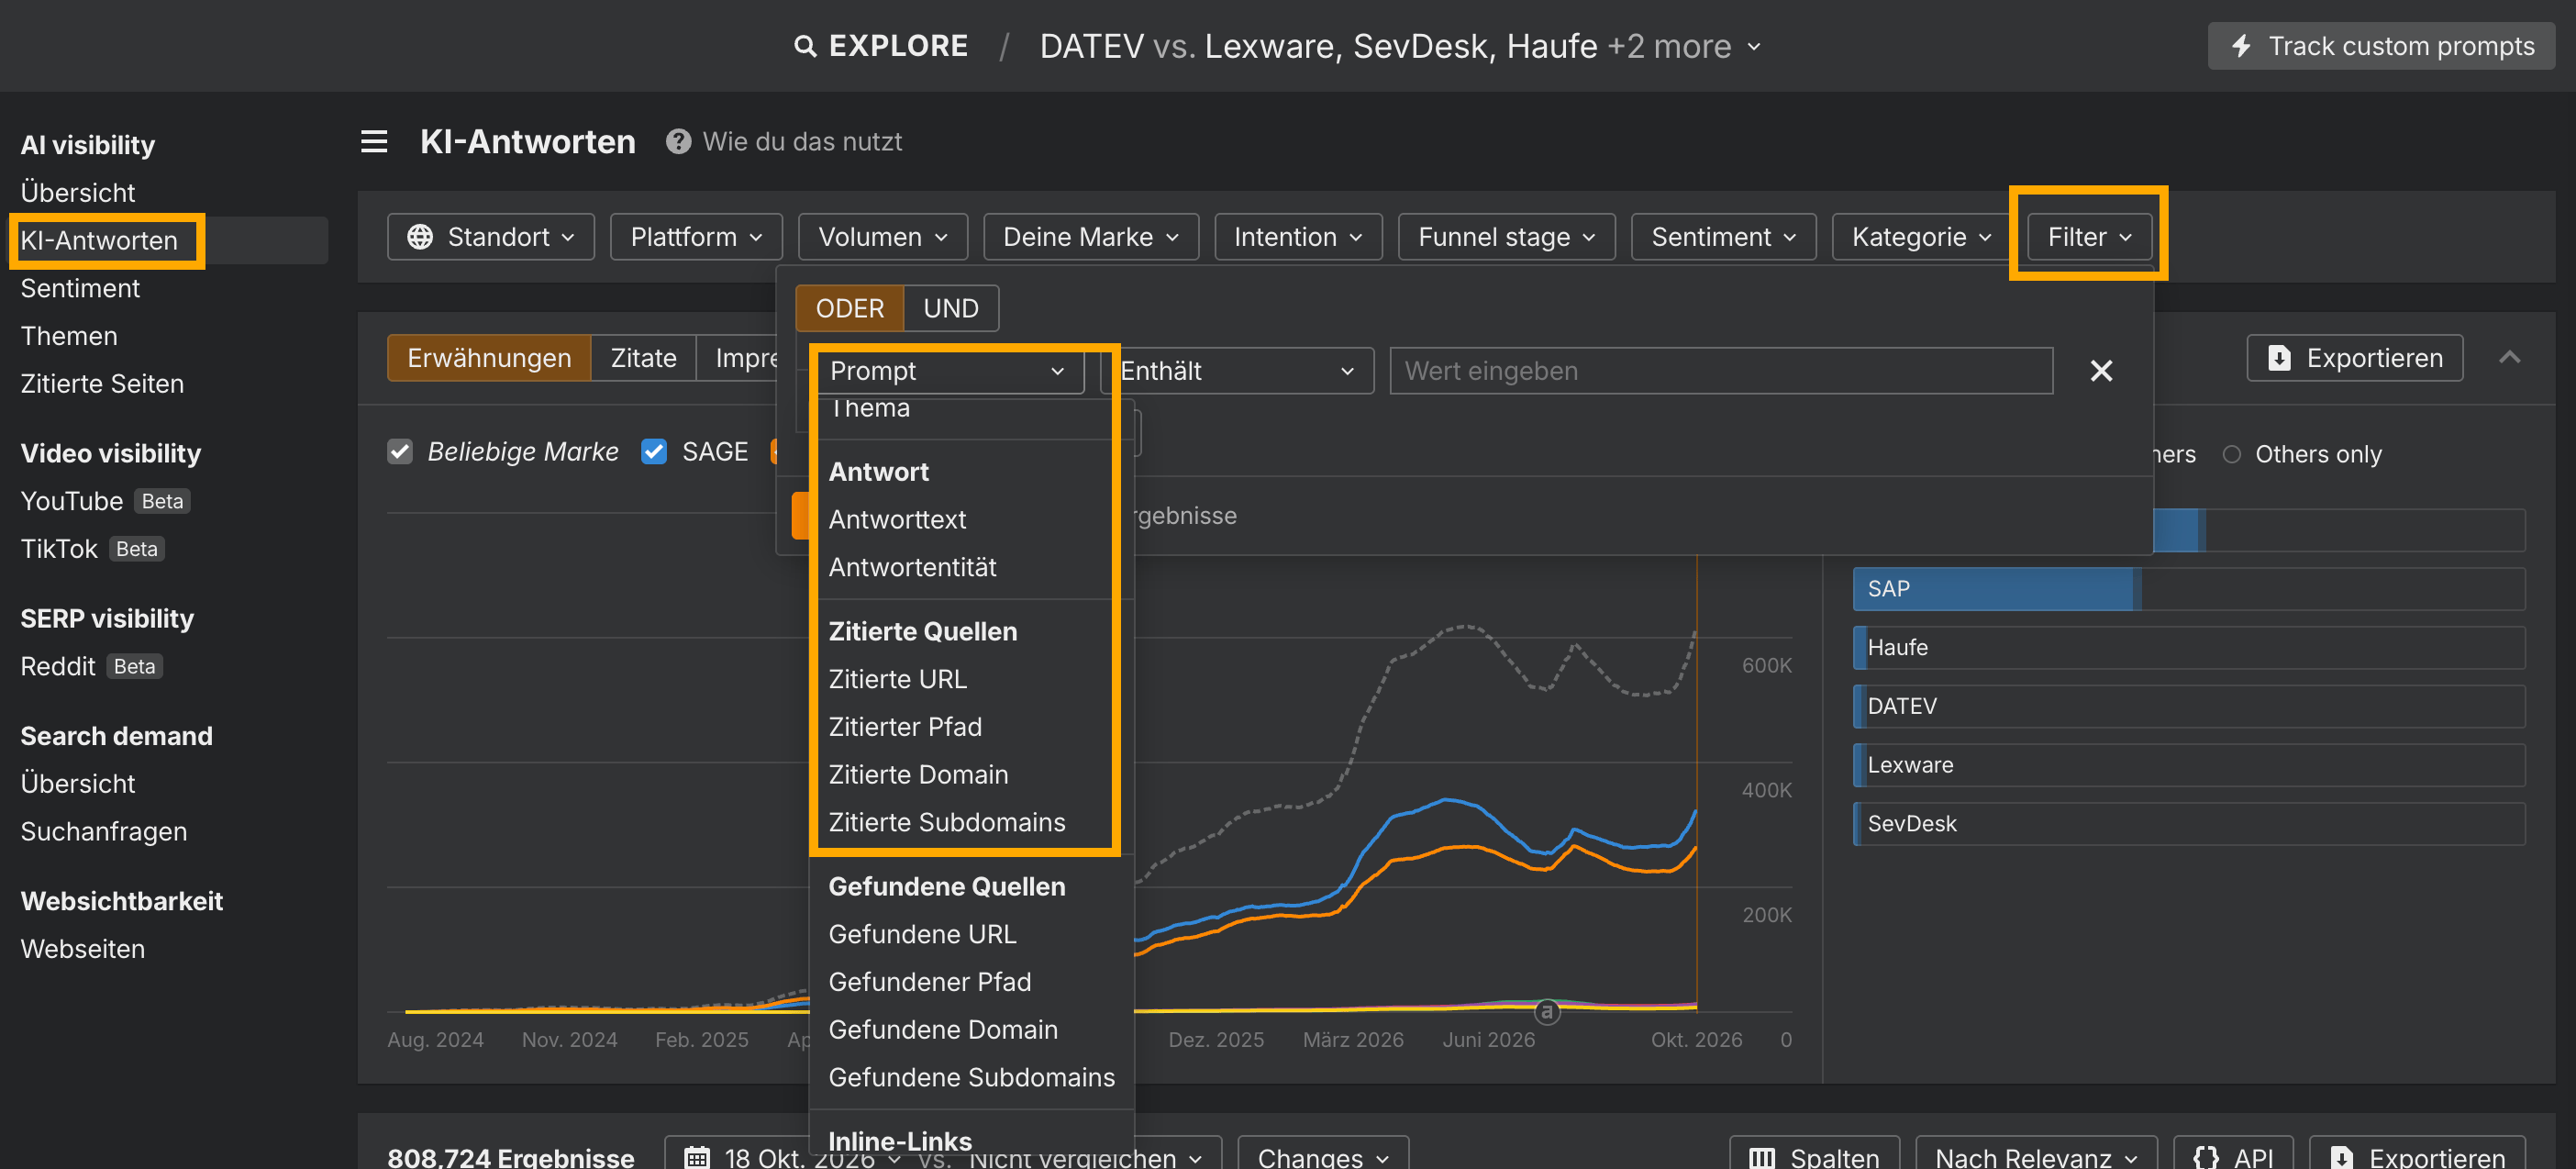
Task: Open the Volumen dropdown
Action: pyautogui.click(x=882, y=237)
